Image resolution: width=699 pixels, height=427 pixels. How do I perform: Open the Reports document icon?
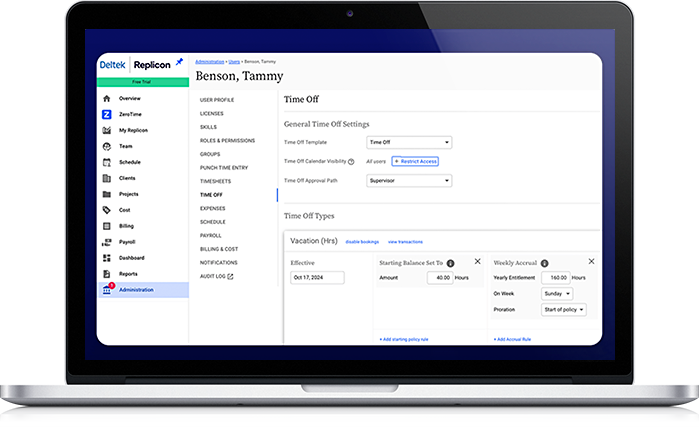(x=107, y=274)
